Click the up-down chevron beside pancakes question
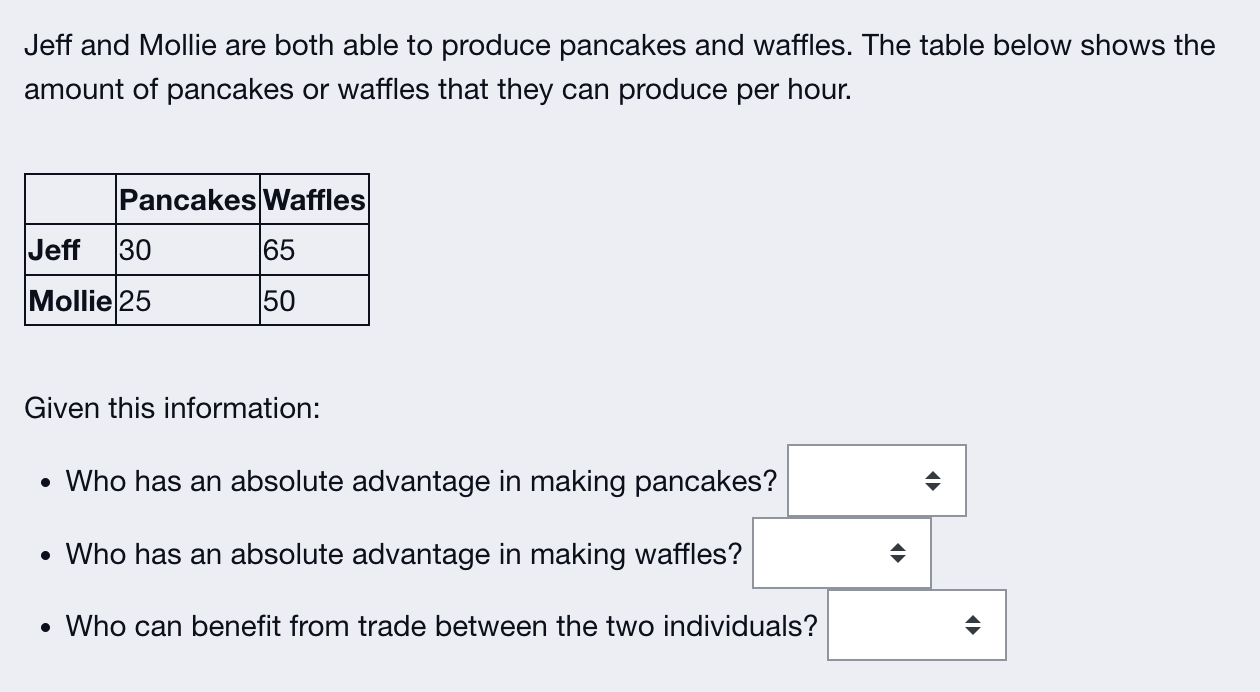This screenshot has height=692, width=1260. click(932, 481)
